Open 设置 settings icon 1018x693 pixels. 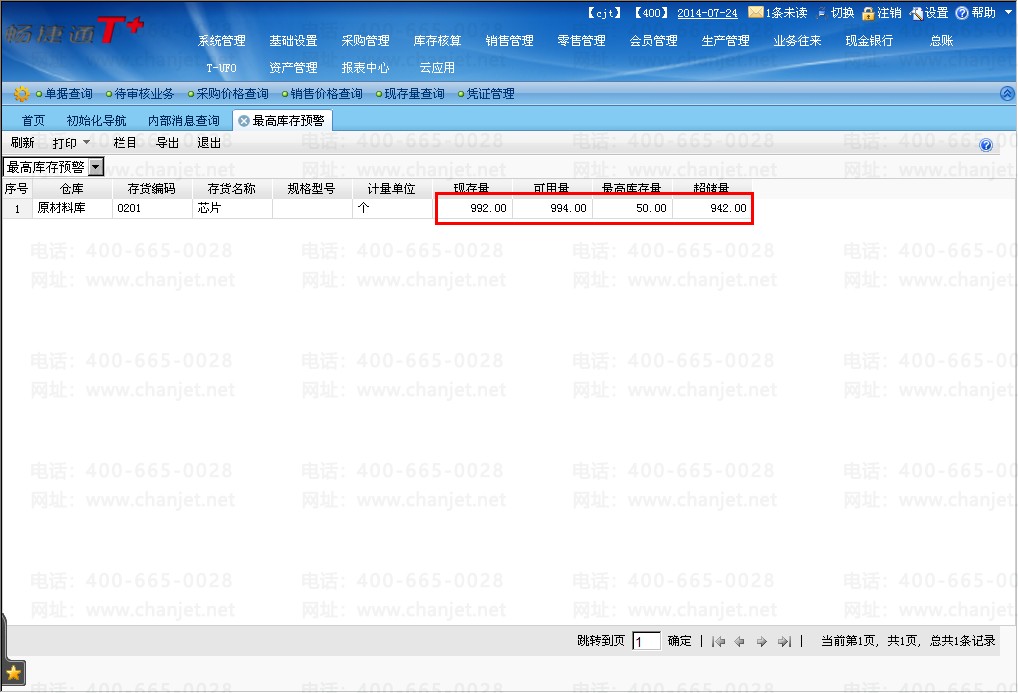916,13
